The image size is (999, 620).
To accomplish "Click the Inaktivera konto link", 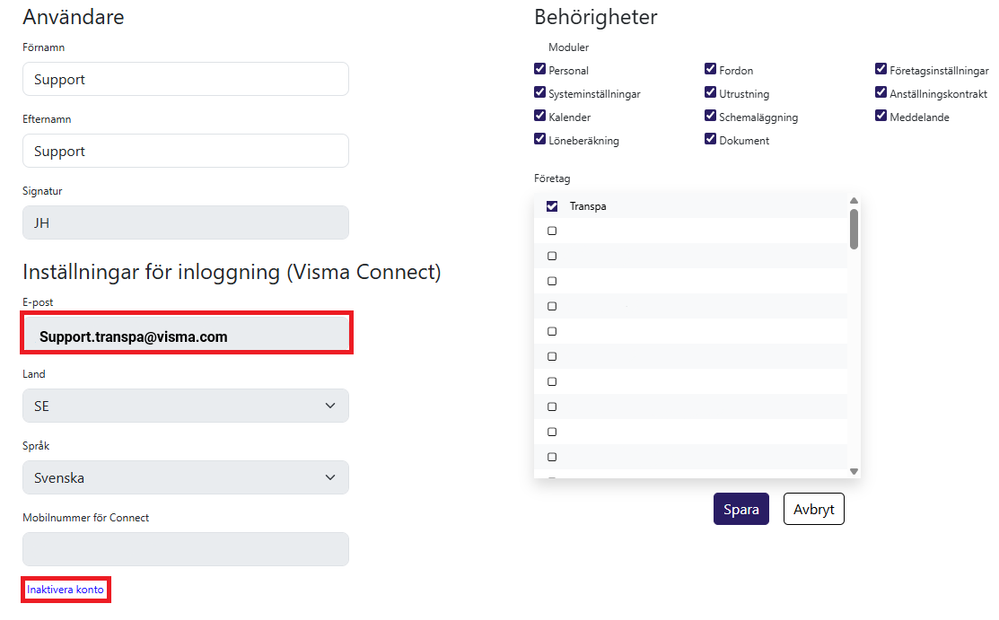I will click(64, 589).
